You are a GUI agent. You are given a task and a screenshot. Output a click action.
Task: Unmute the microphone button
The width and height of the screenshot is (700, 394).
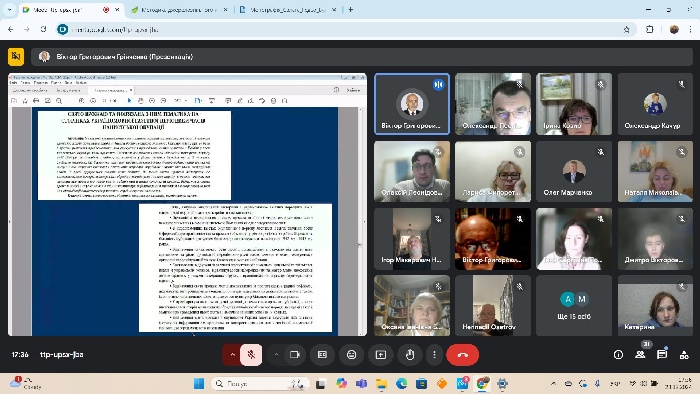pyautogui.click(x=251, y=355)
